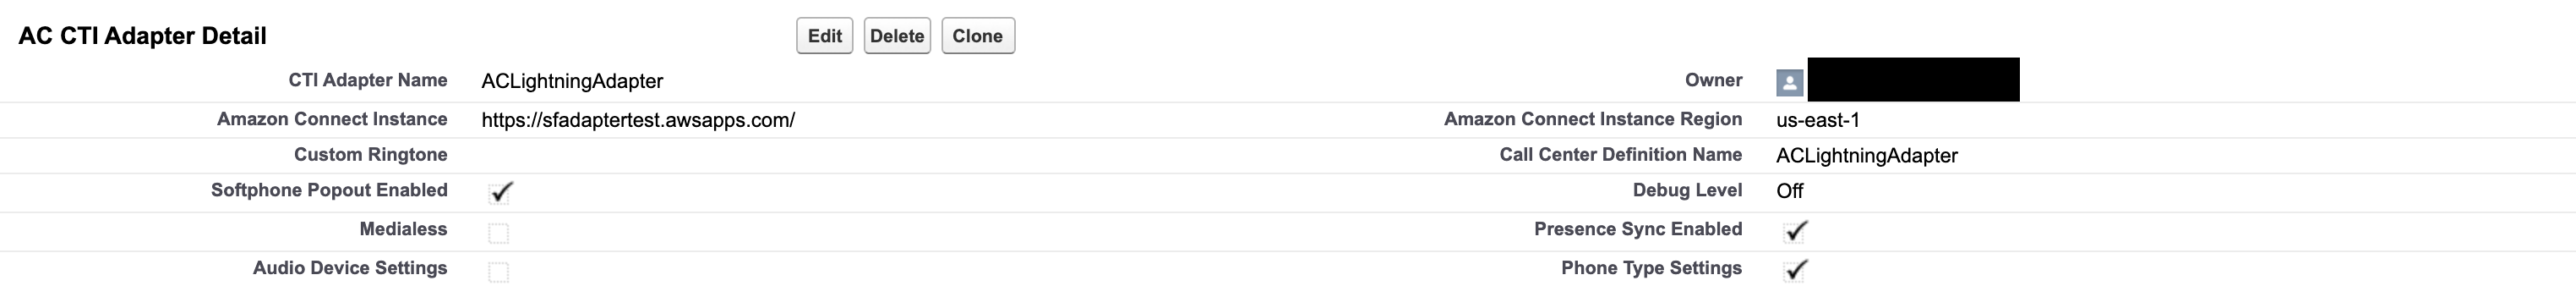
Task: Check the Audio Device Settings box
Action: [x=498, y=272]
